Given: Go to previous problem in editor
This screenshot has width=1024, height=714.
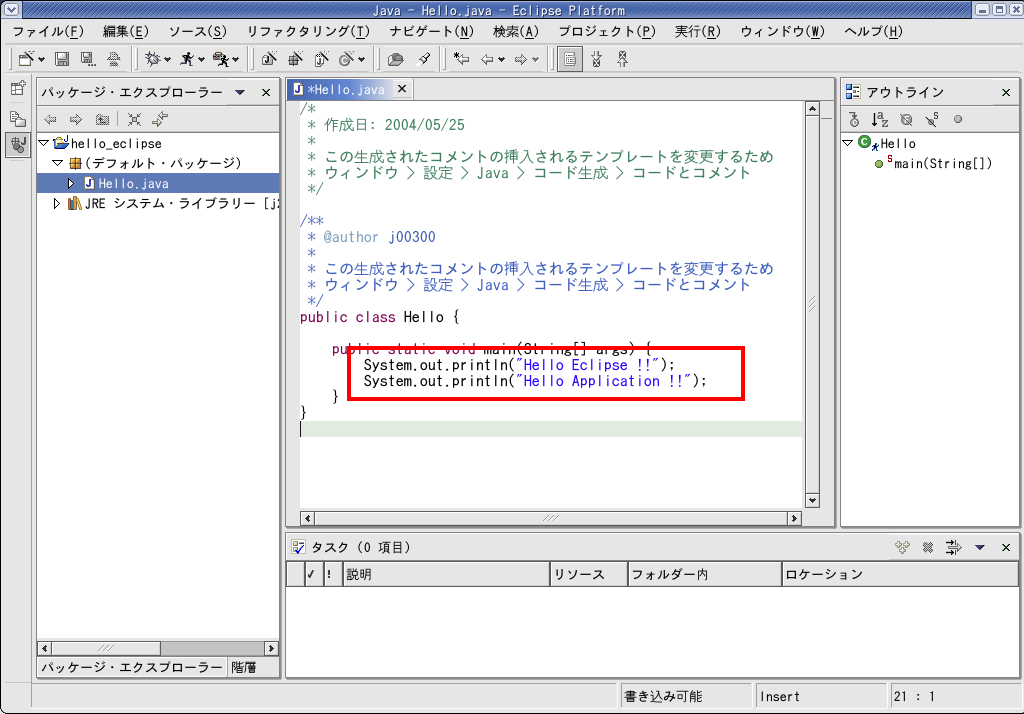Looking at the screenshot, I should point(622,59).
